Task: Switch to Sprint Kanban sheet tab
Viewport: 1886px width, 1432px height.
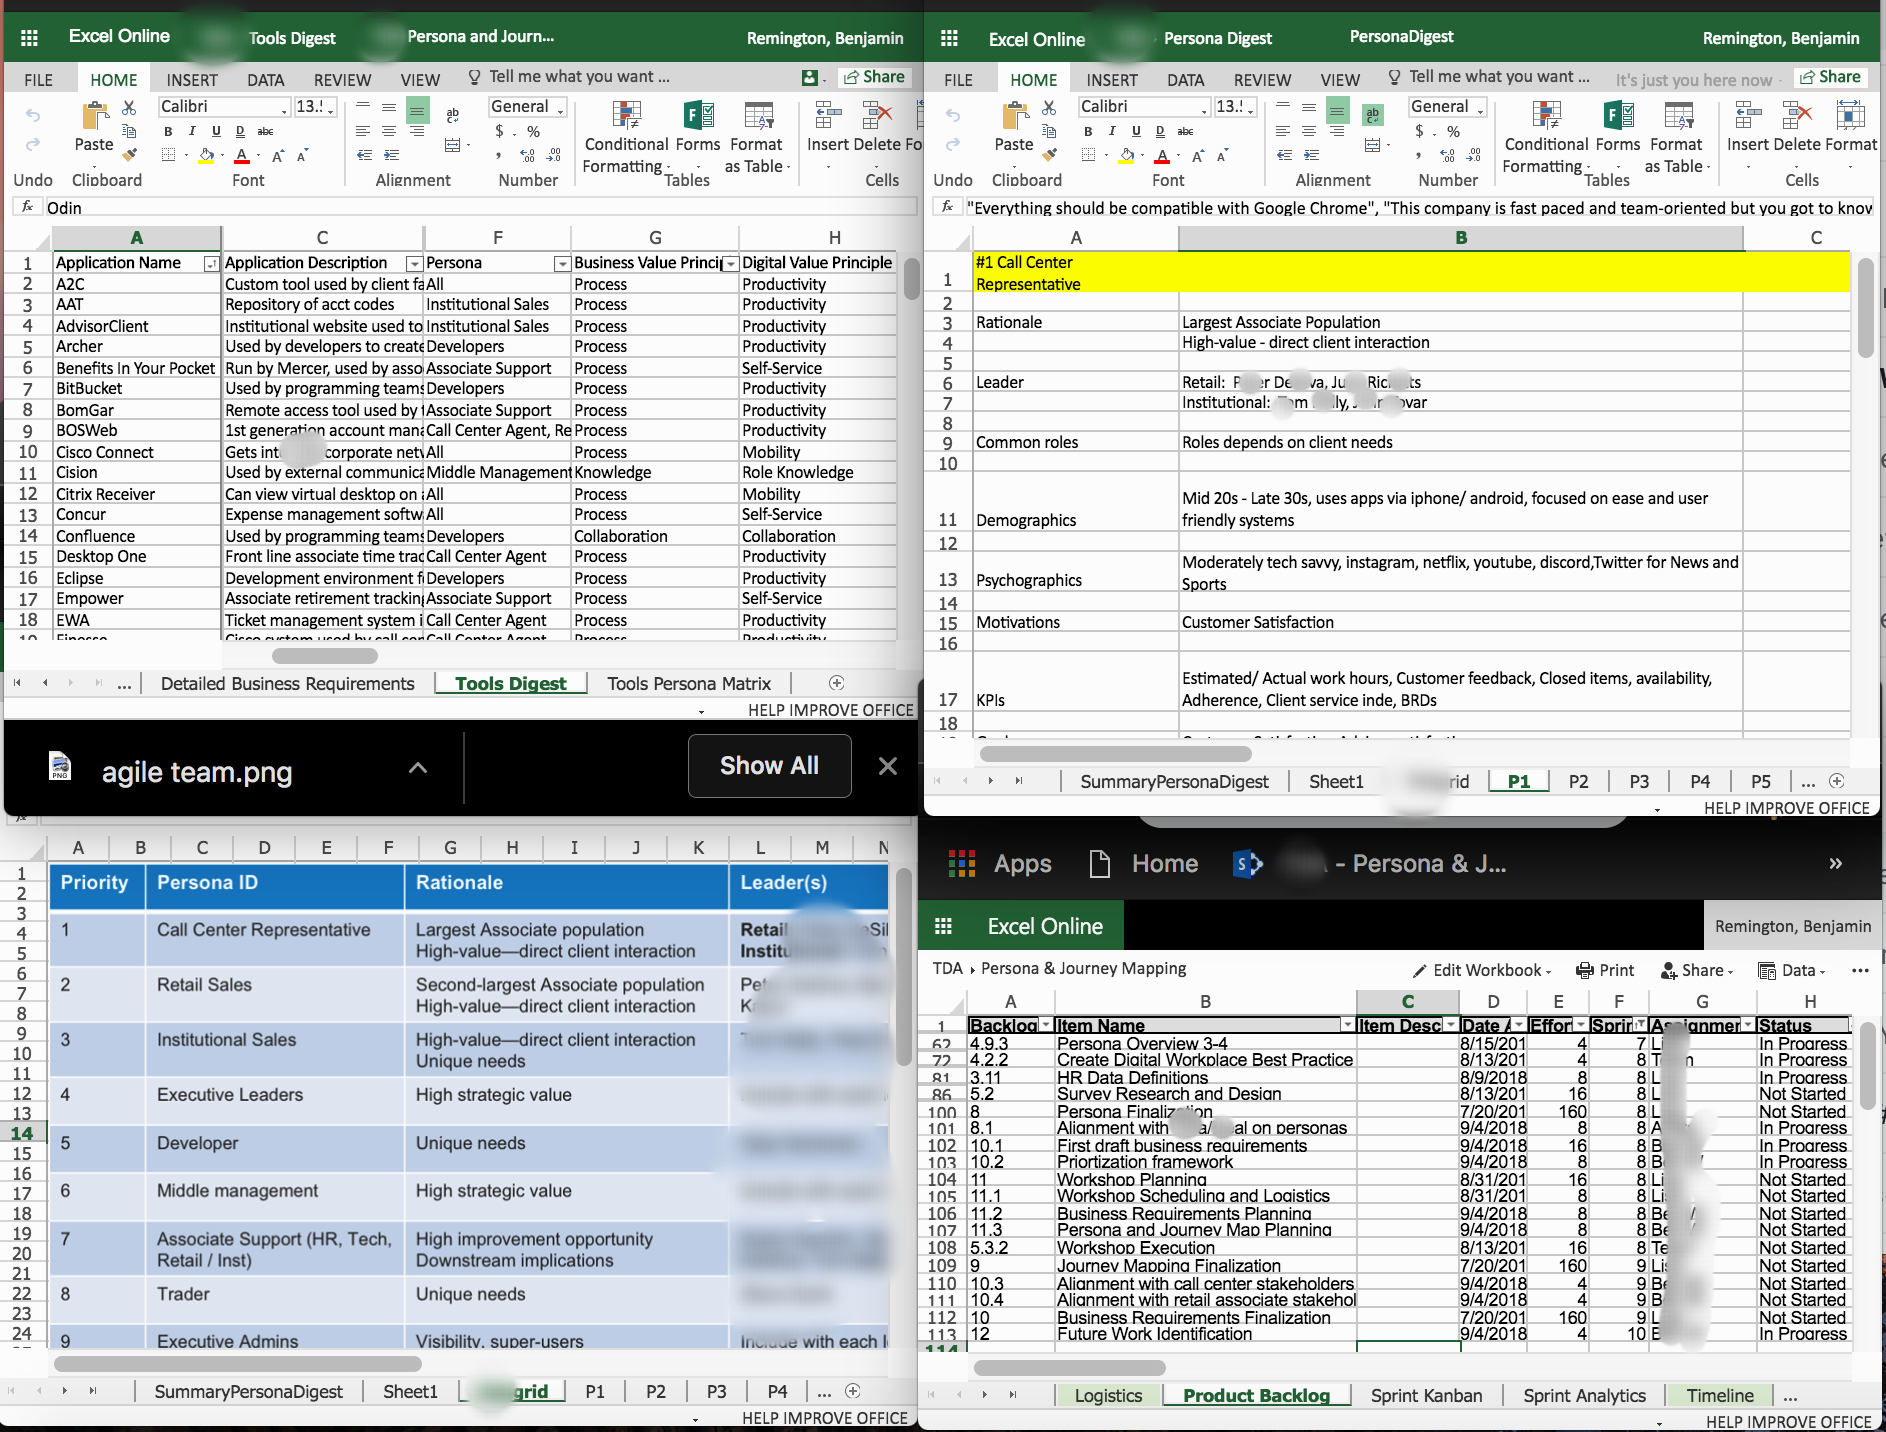Action: [x=1426, y=1396]
